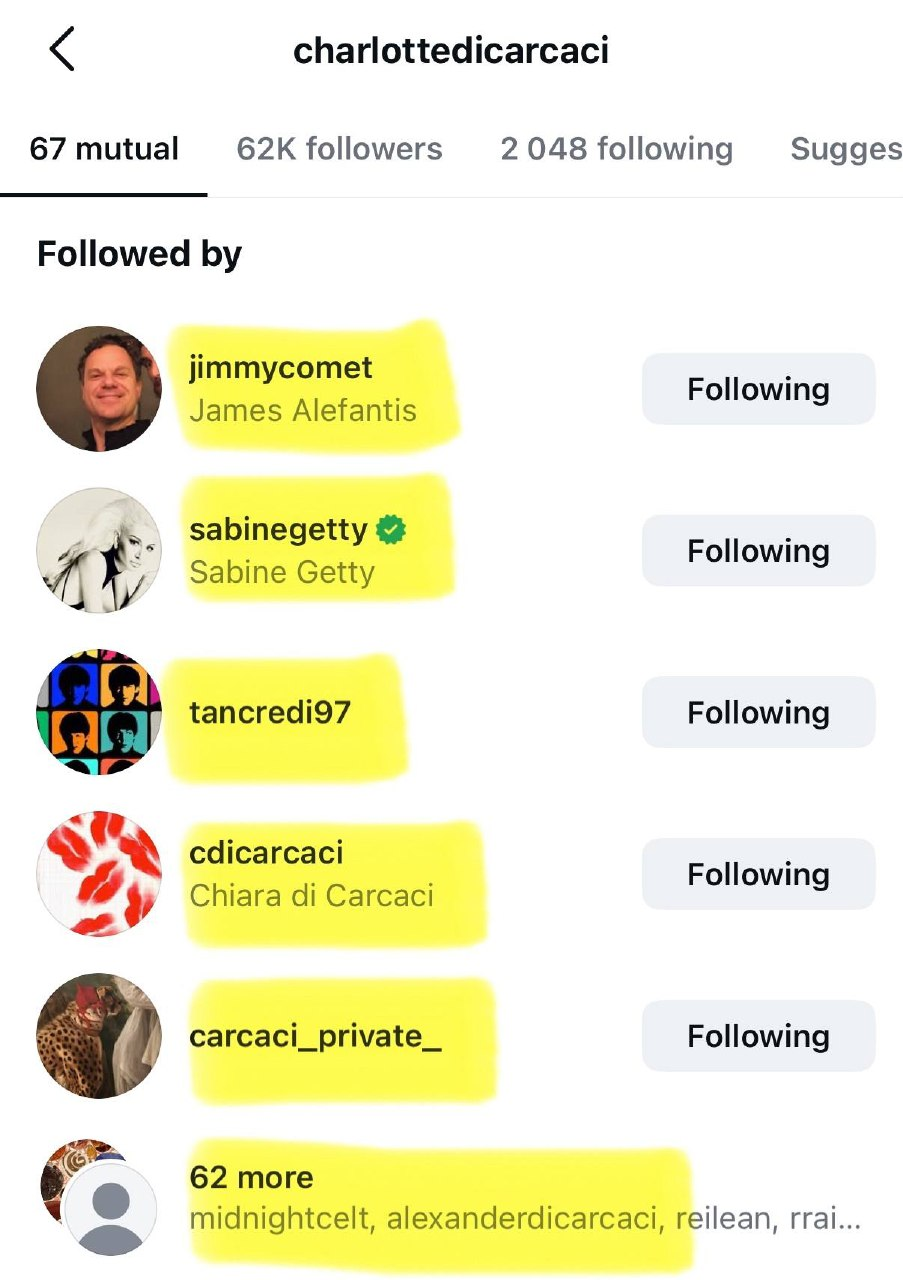Unfollow jimmycomet via Following button
Screen dimensions: 903x1280
tap(758, 389)
